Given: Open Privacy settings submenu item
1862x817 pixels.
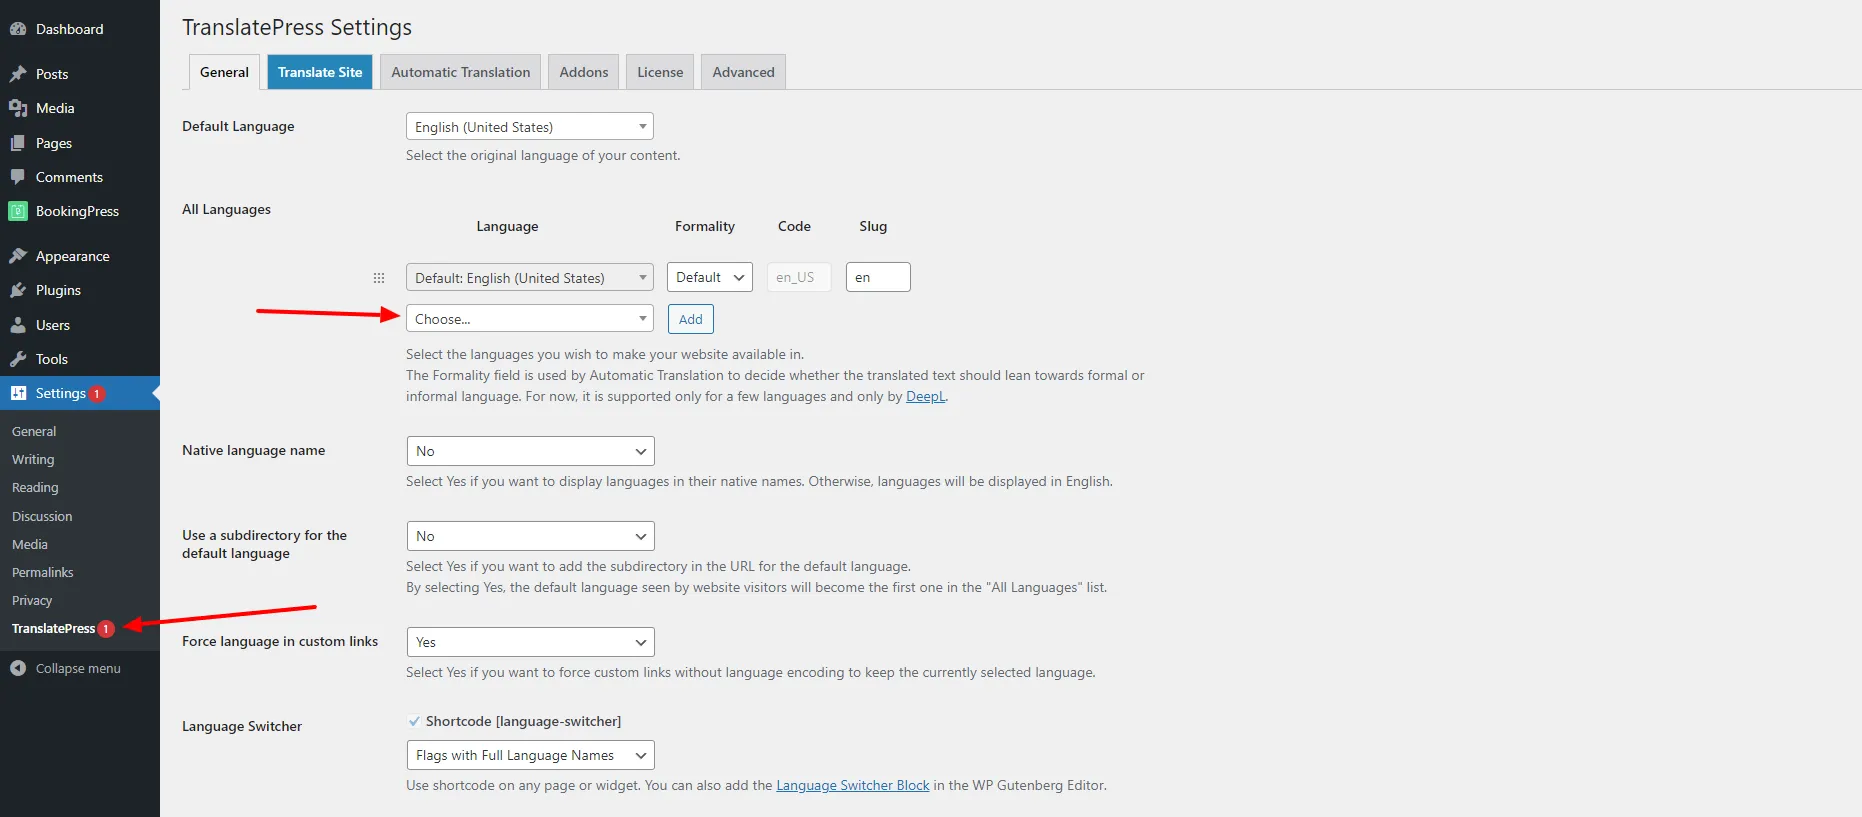Looking at the screenshot, I should pos(32,600).
